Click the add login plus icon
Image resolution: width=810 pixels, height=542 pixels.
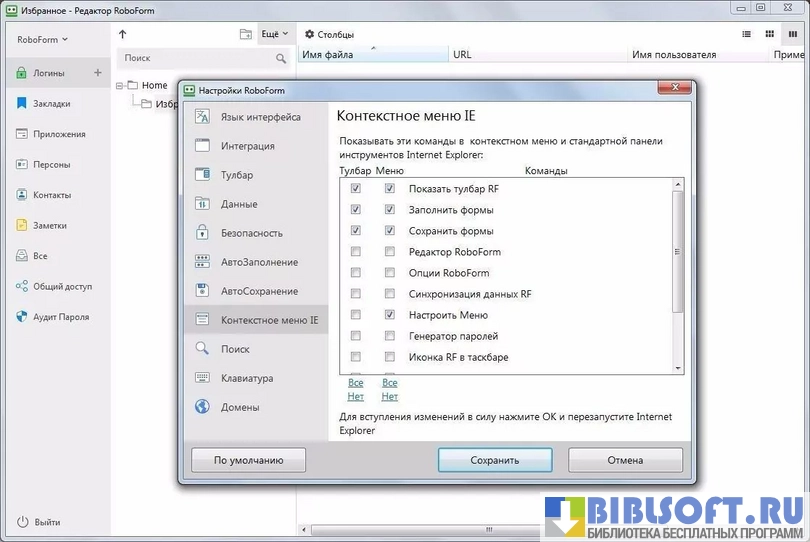[x=97, y=73]
